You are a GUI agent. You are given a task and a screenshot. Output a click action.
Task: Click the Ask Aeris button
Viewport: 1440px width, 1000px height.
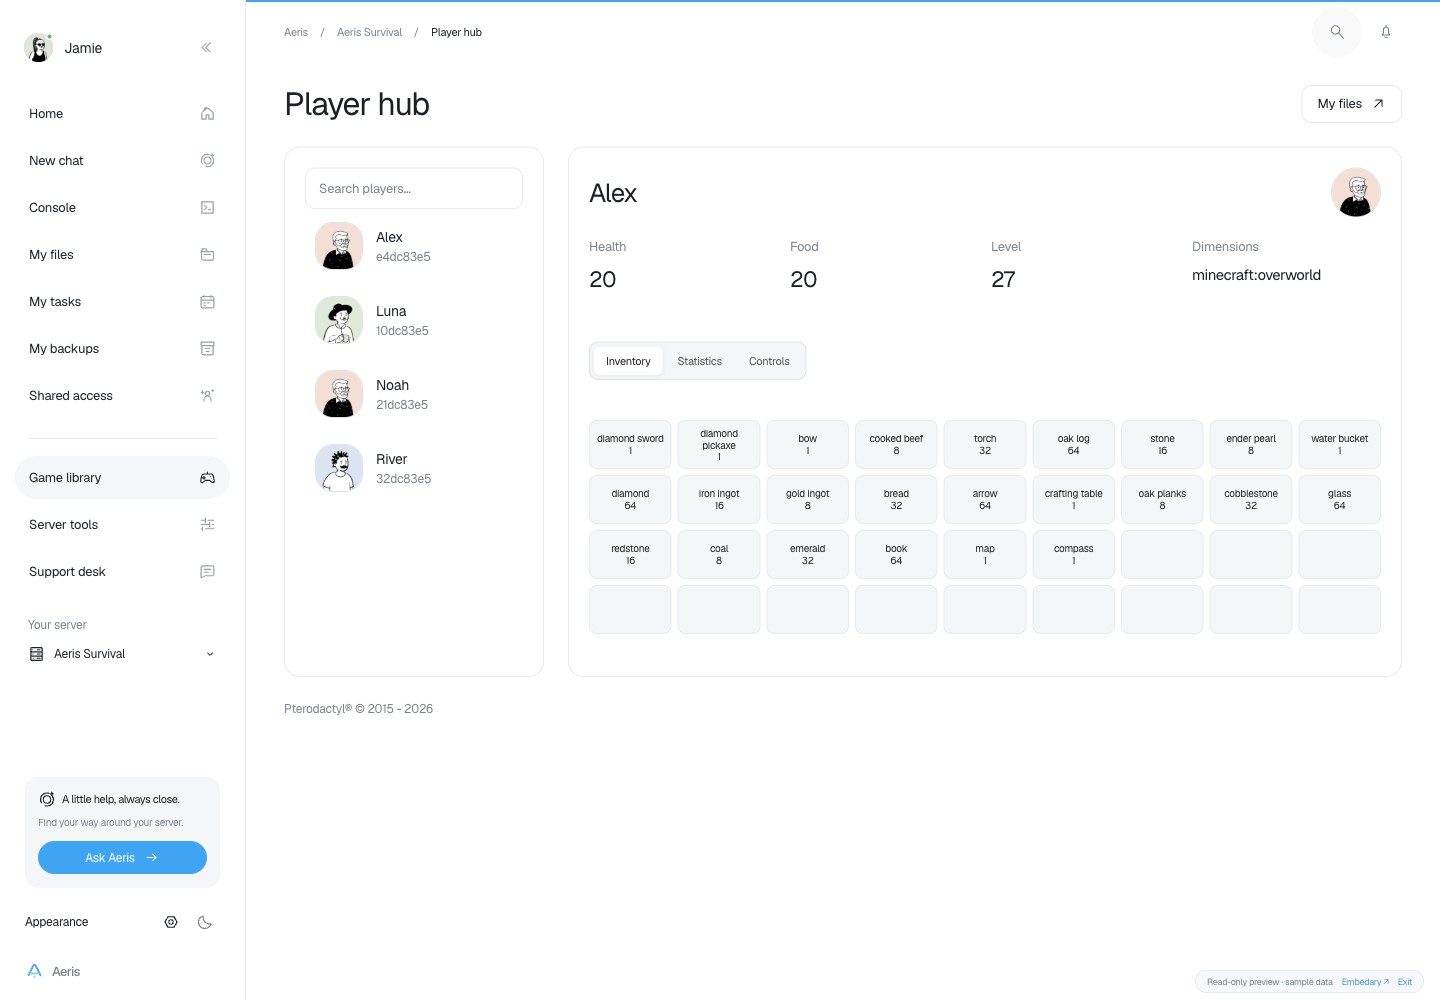(122, 857)
